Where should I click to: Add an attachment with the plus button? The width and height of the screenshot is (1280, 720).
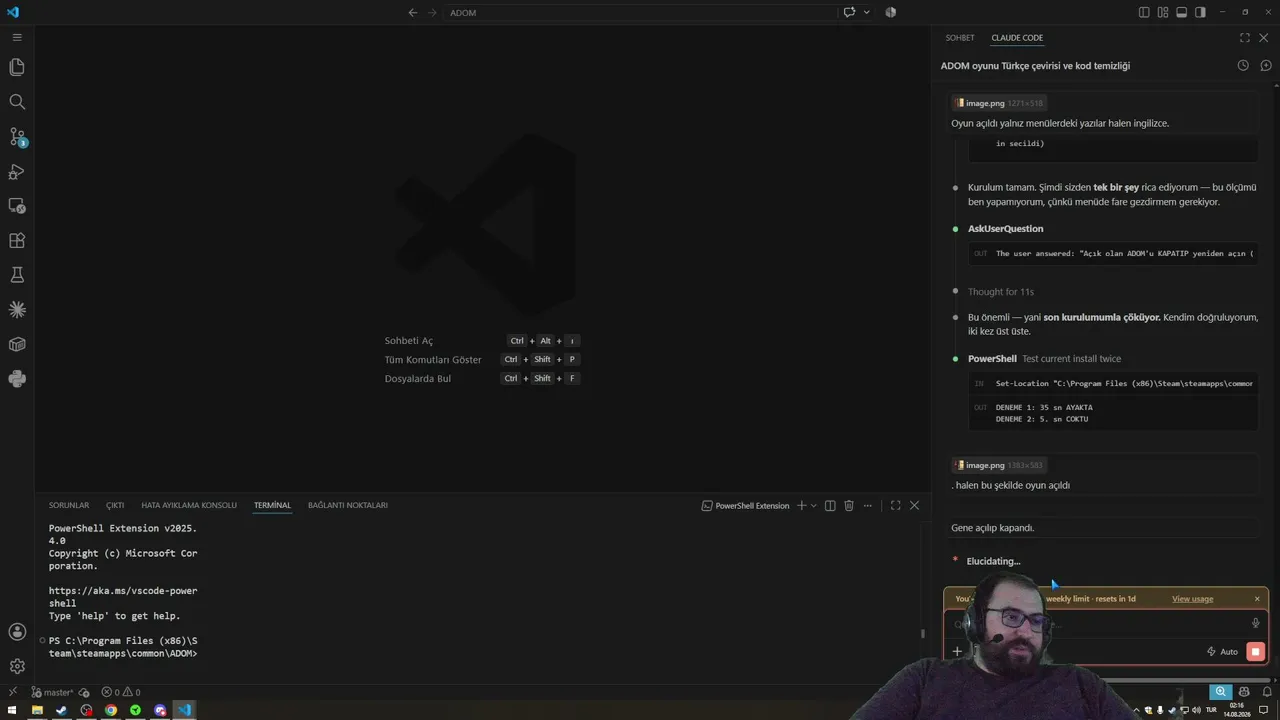click(957, 652)
